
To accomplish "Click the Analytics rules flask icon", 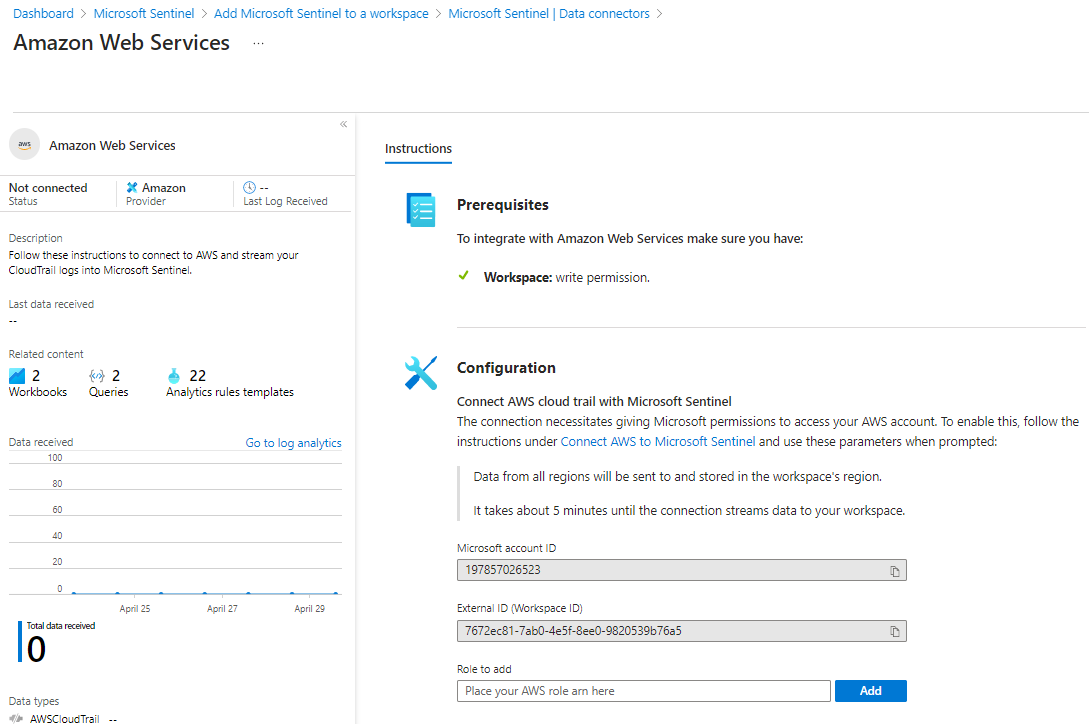I will 174,376.
